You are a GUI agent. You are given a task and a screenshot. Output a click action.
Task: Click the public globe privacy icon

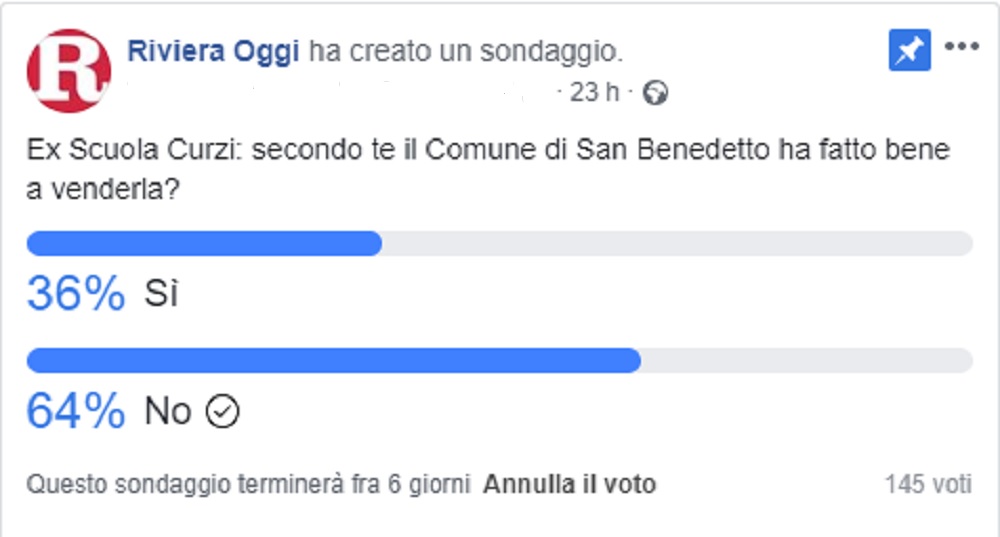(655, 93)
